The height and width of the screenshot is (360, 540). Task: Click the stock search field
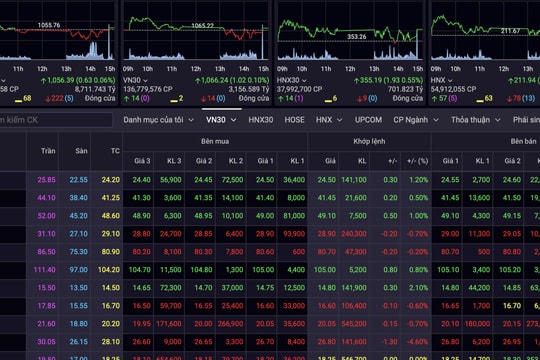coord(56,120)
